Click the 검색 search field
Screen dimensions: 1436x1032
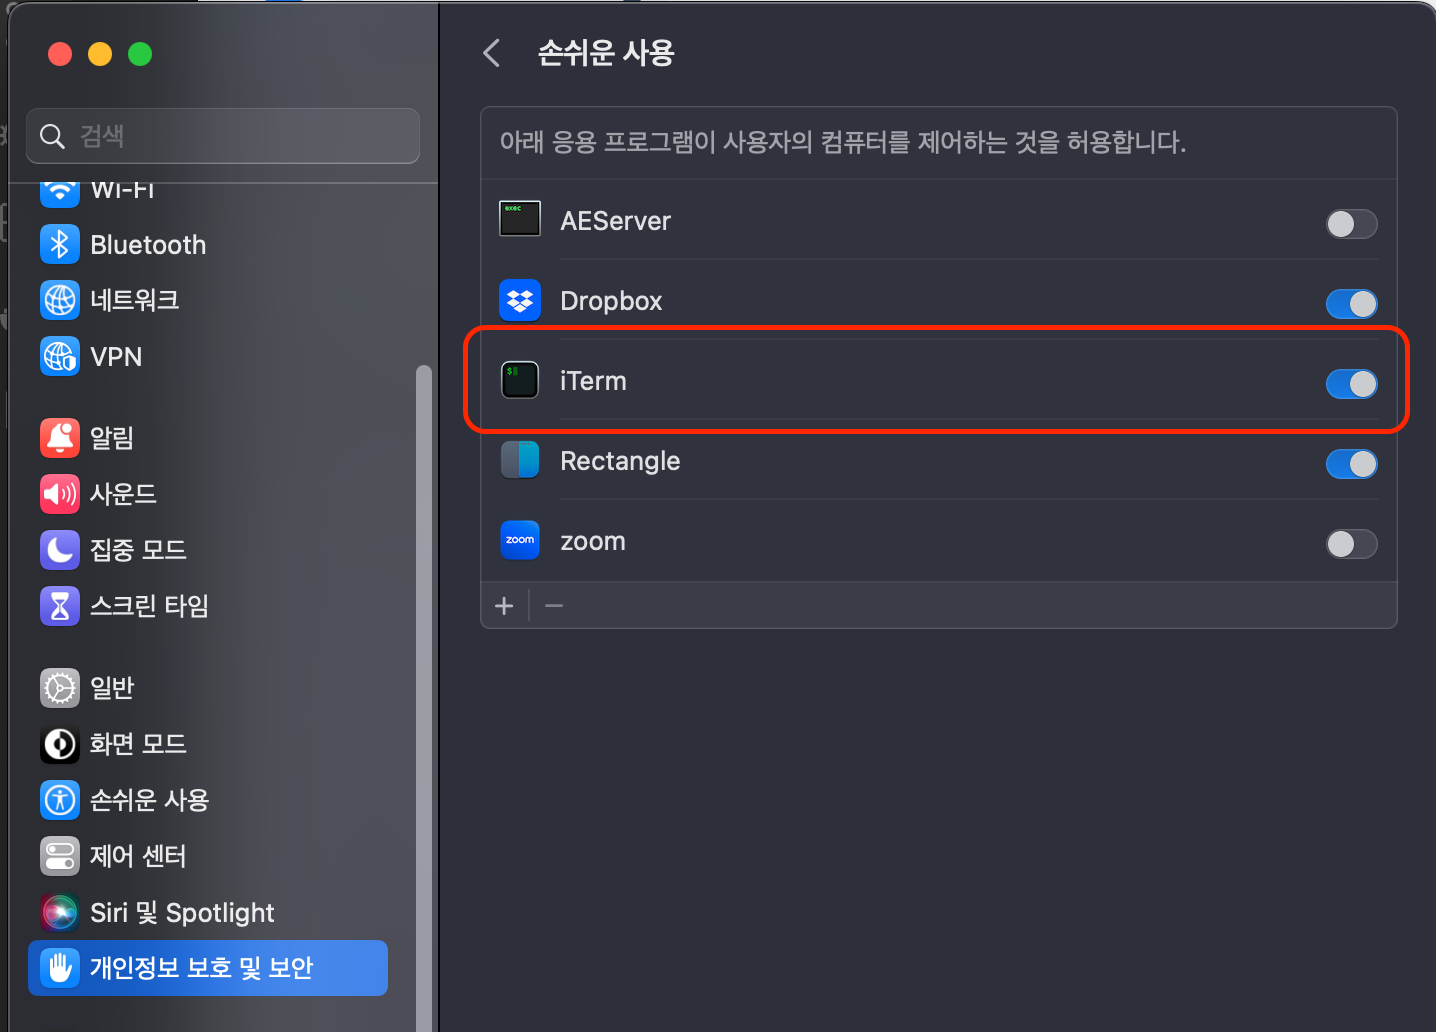(223, 136)
